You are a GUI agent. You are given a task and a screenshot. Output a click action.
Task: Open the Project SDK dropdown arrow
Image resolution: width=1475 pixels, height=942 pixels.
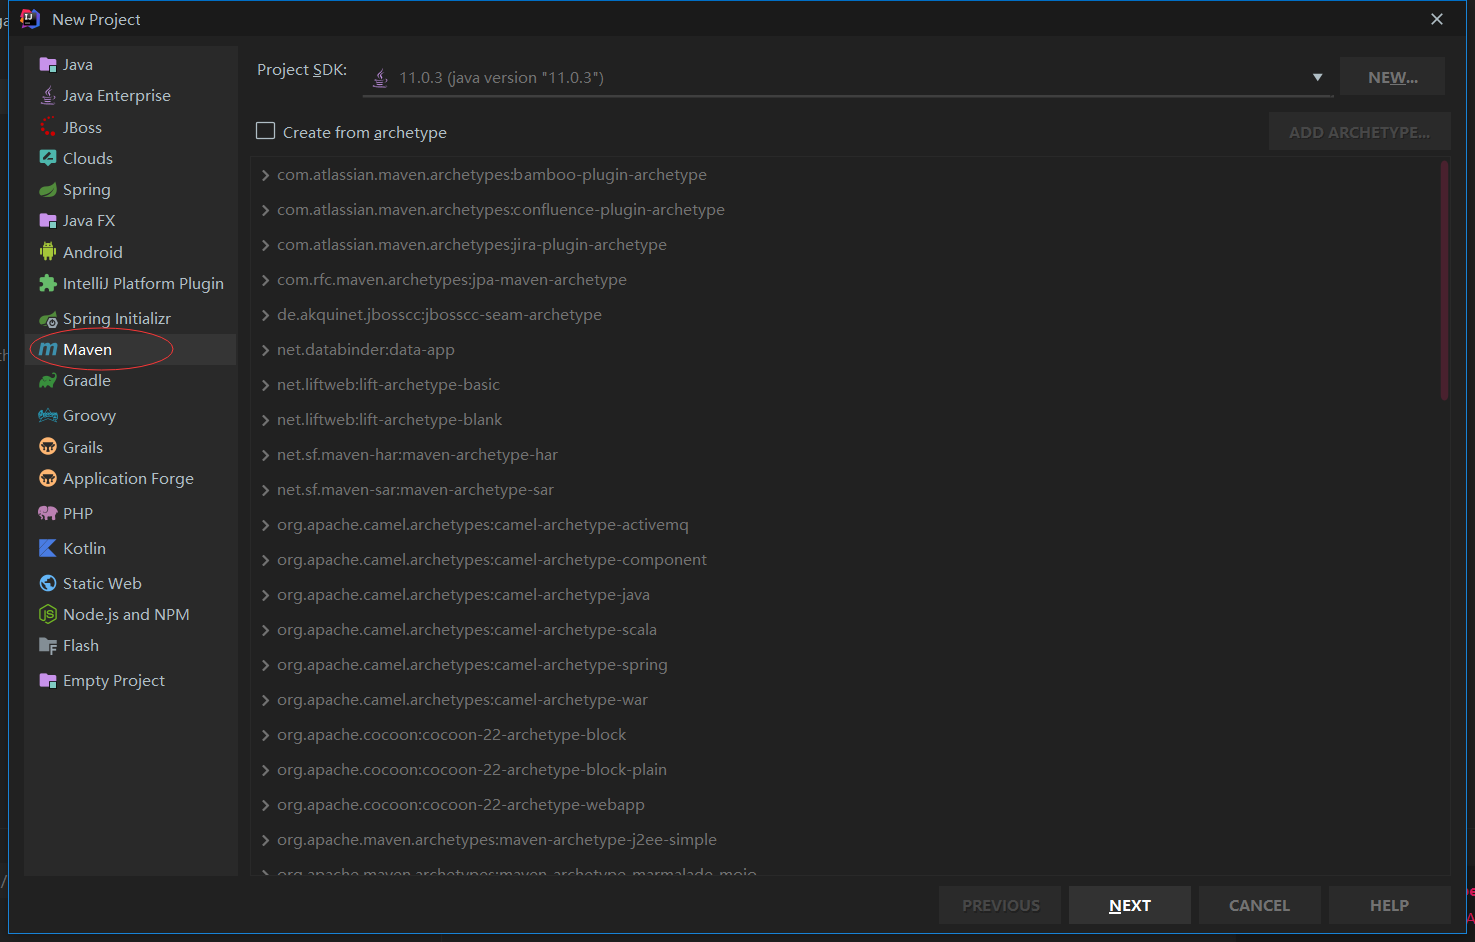tap(1317, 77)
